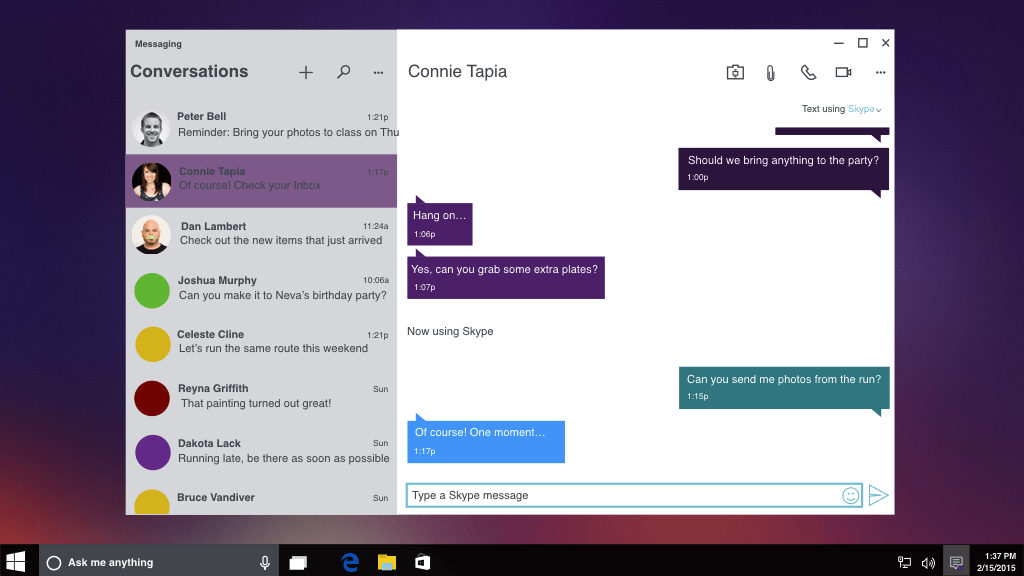Open Celeste Cline conversation

[x=261, y=344]
